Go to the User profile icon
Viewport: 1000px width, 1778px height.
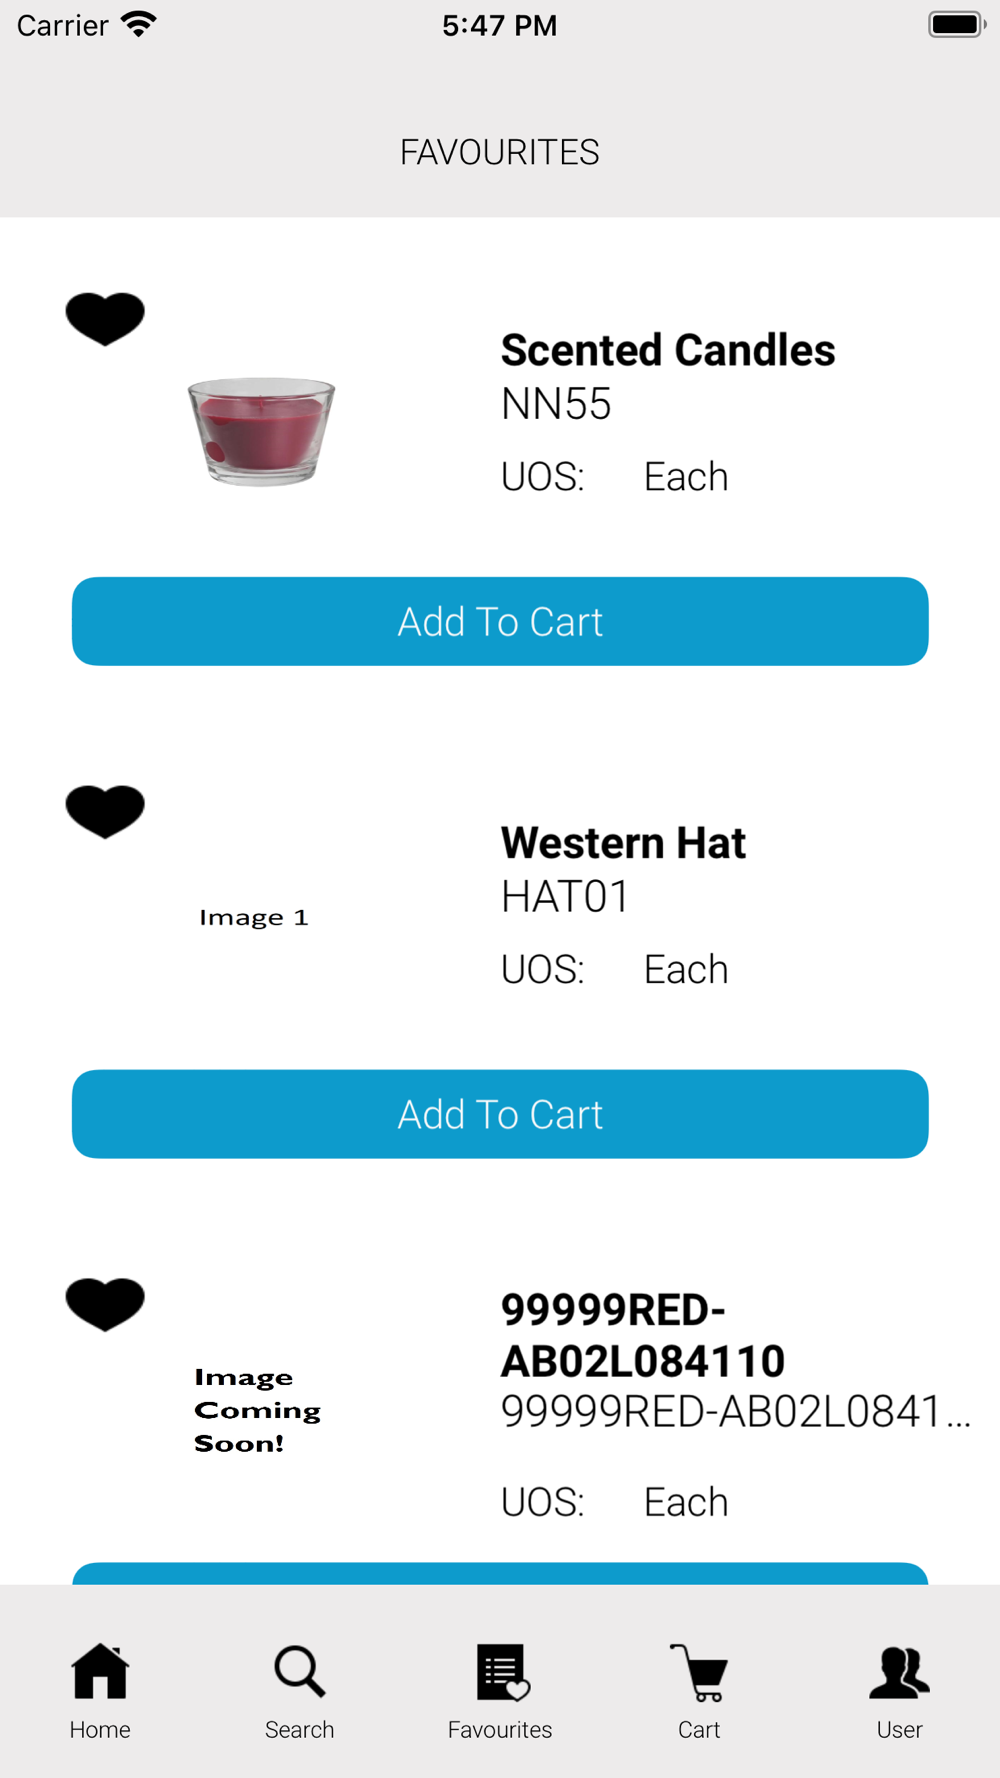pos(899,1672)
